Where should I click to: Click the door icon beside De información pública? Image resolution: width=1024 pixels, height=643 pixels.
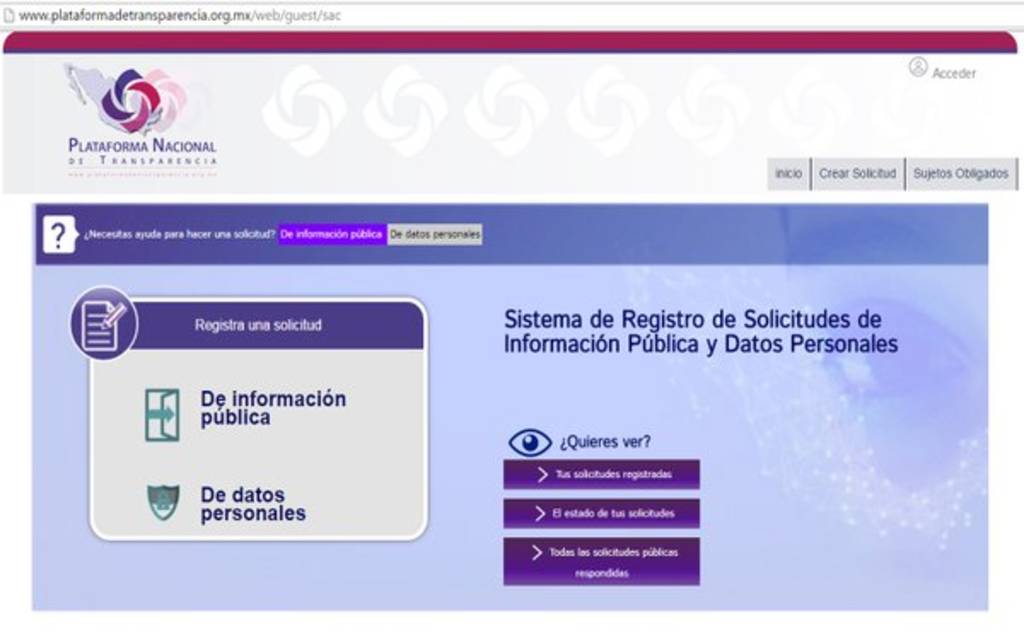pyautogui.click(x=162, y=415)
